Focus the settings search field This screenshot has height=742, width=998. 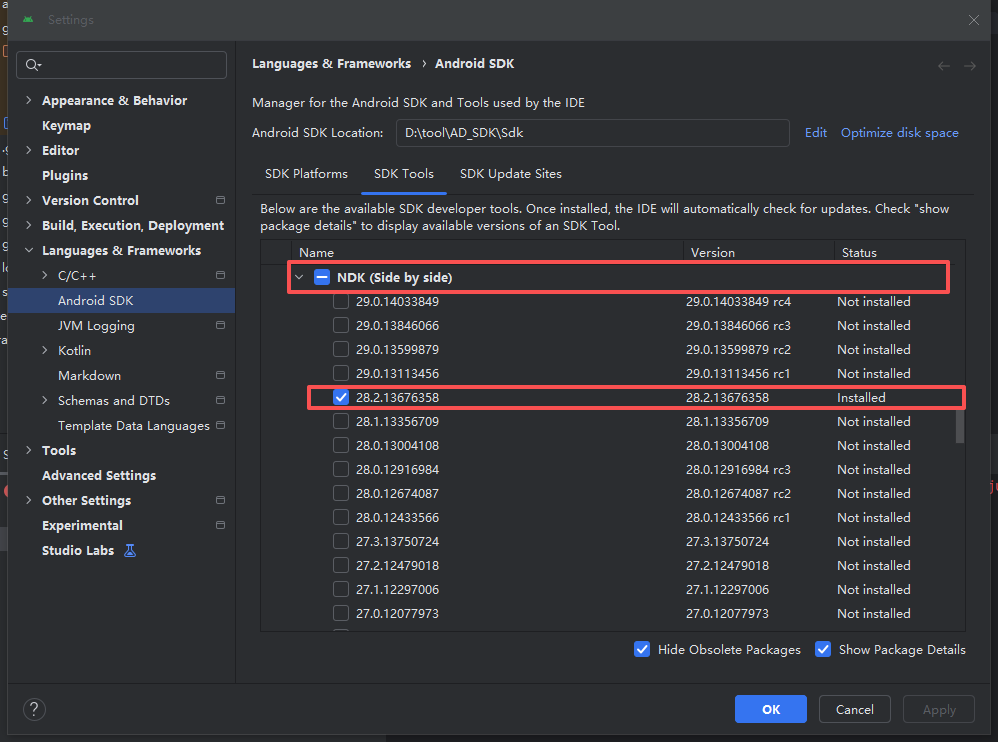(121, 65)
